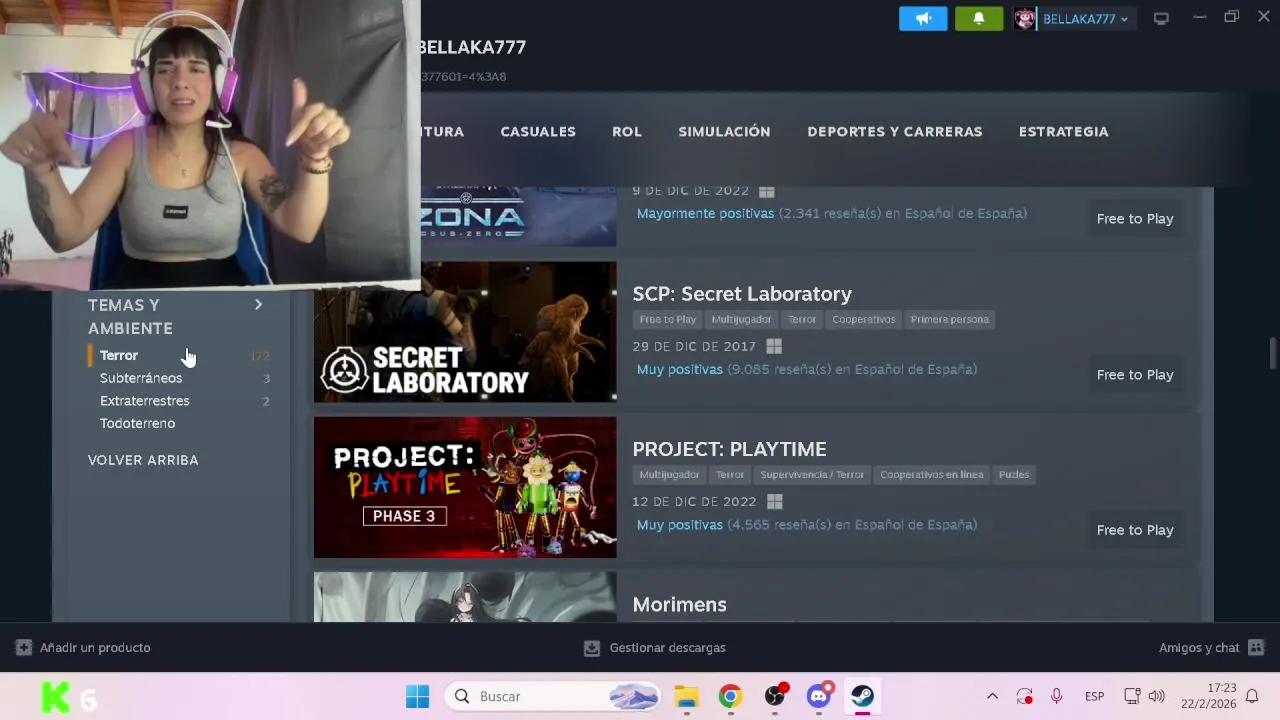The height and width of the screenshot is (720, 1280).
Task: Expand the TEMAS Y AMBIENTE section
Action: click(258, 305)
